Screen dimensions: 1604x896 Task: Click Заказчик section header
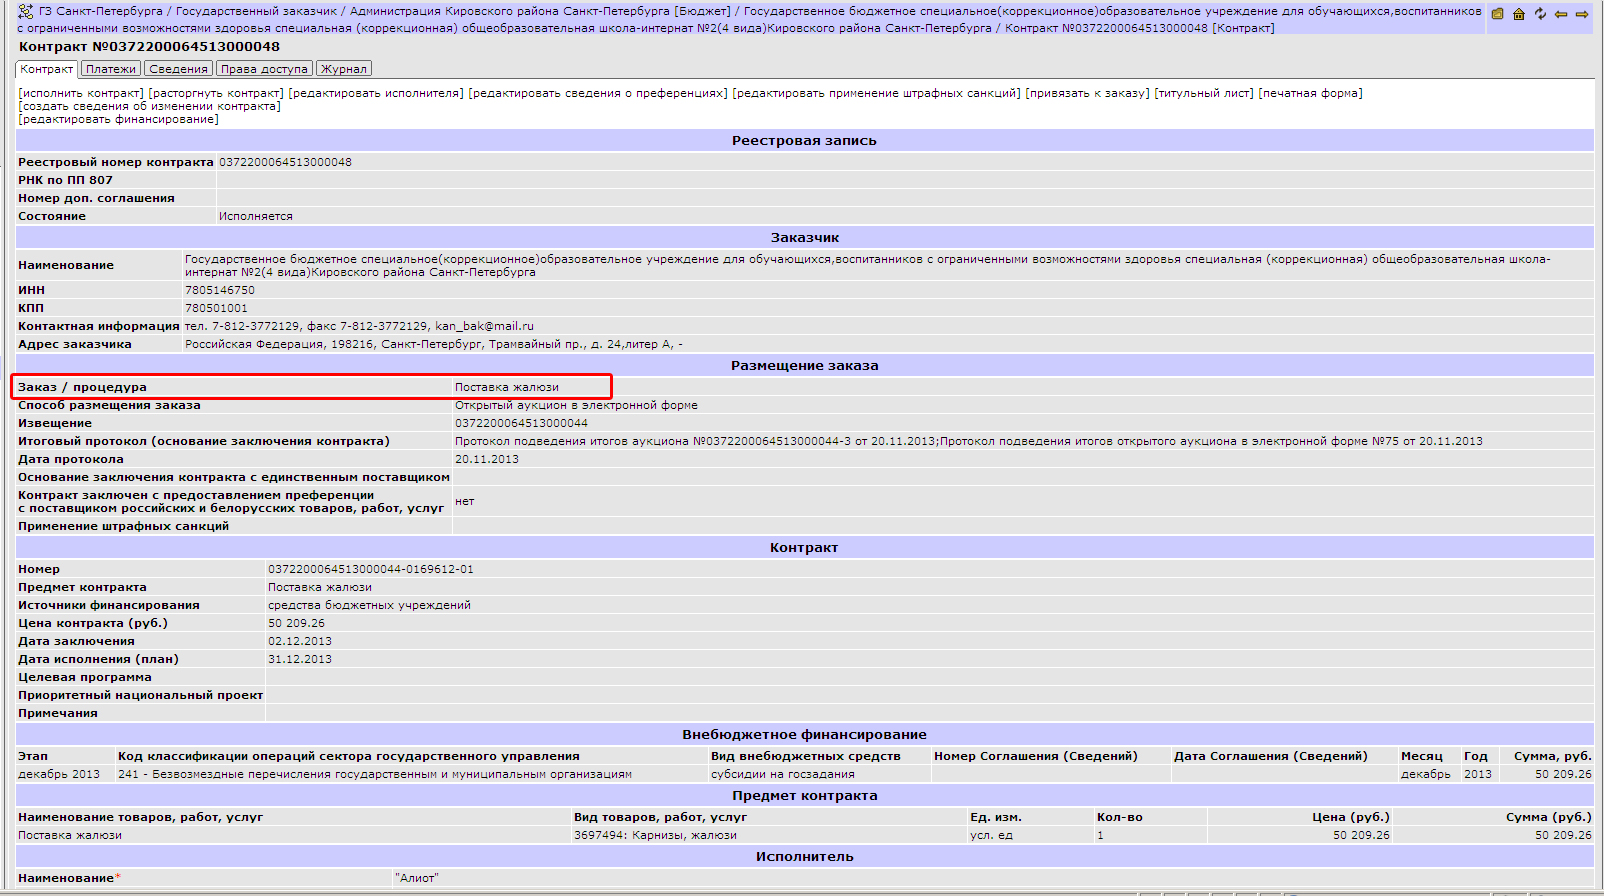tap(804, 238)
